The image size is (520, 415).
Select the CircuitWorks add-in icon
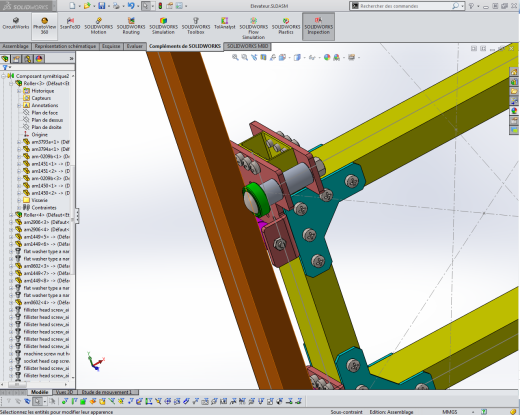point(16,23)
